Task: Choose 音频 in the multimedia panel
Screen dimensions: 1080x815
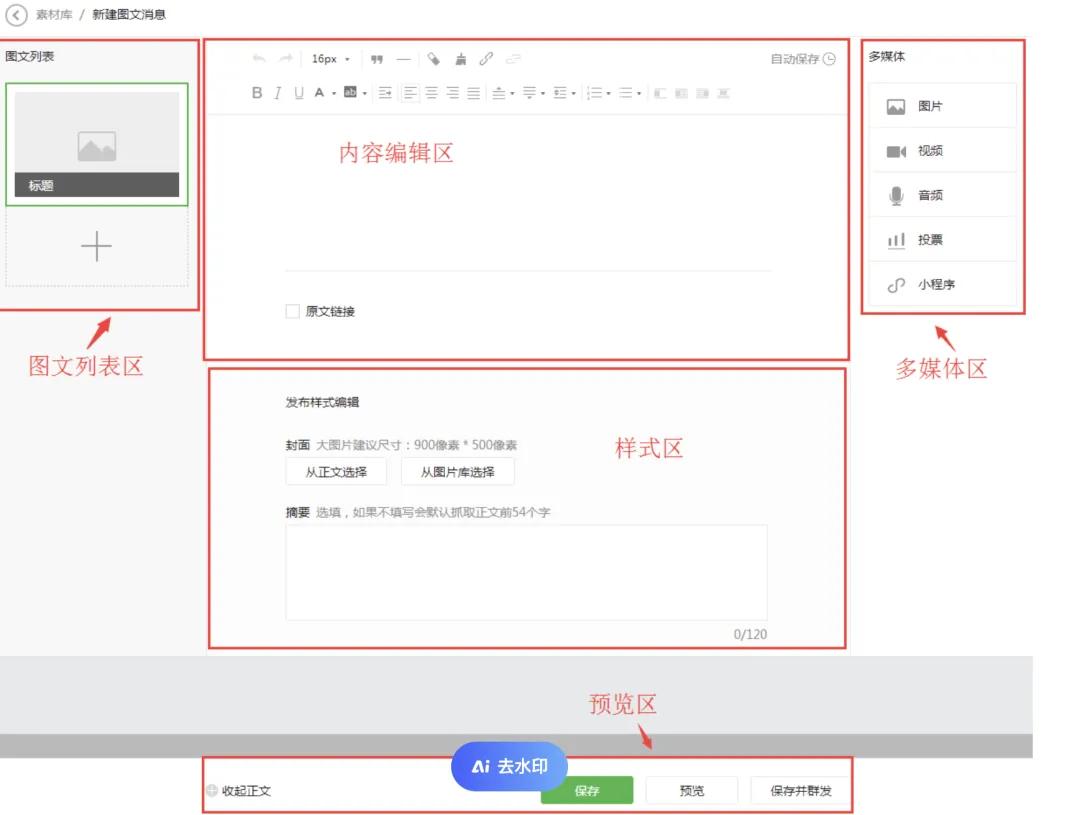Action: pos(942,196)
